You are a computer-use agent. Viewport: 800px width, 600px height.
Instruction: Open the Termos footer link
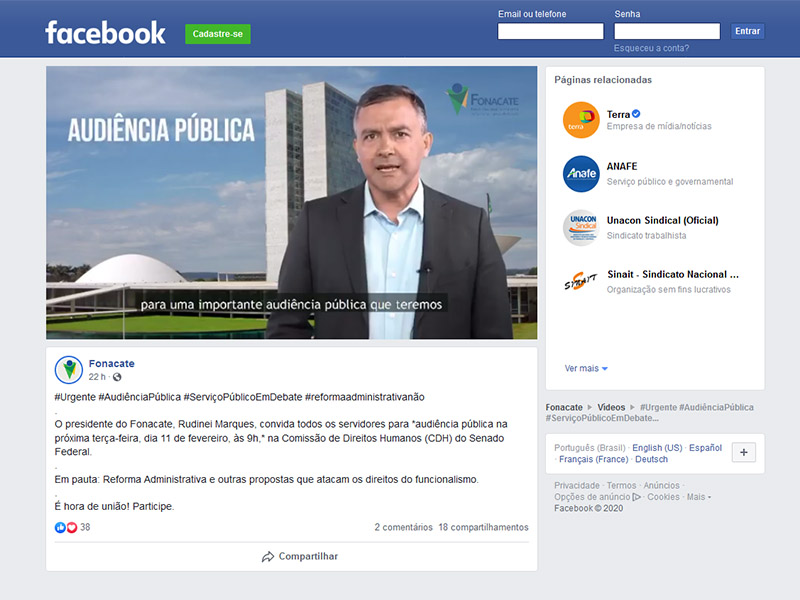[x=621, y=485]
